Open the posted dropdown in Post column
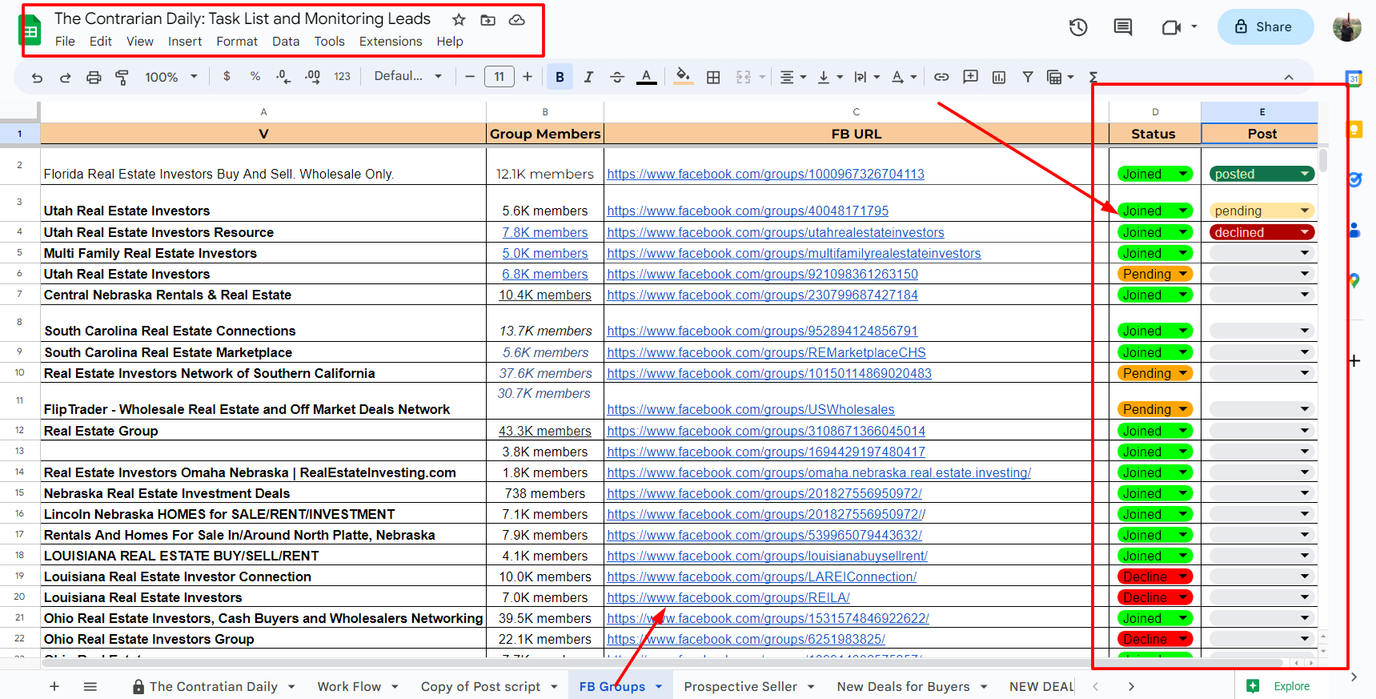 pyautogui.click(x=1262, y=174)
